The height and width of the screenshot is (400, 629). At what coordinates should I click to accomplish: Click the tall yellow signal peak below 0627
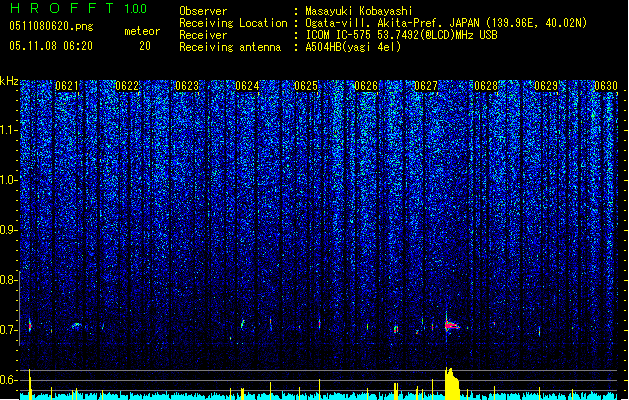click(x=452, y=384)
